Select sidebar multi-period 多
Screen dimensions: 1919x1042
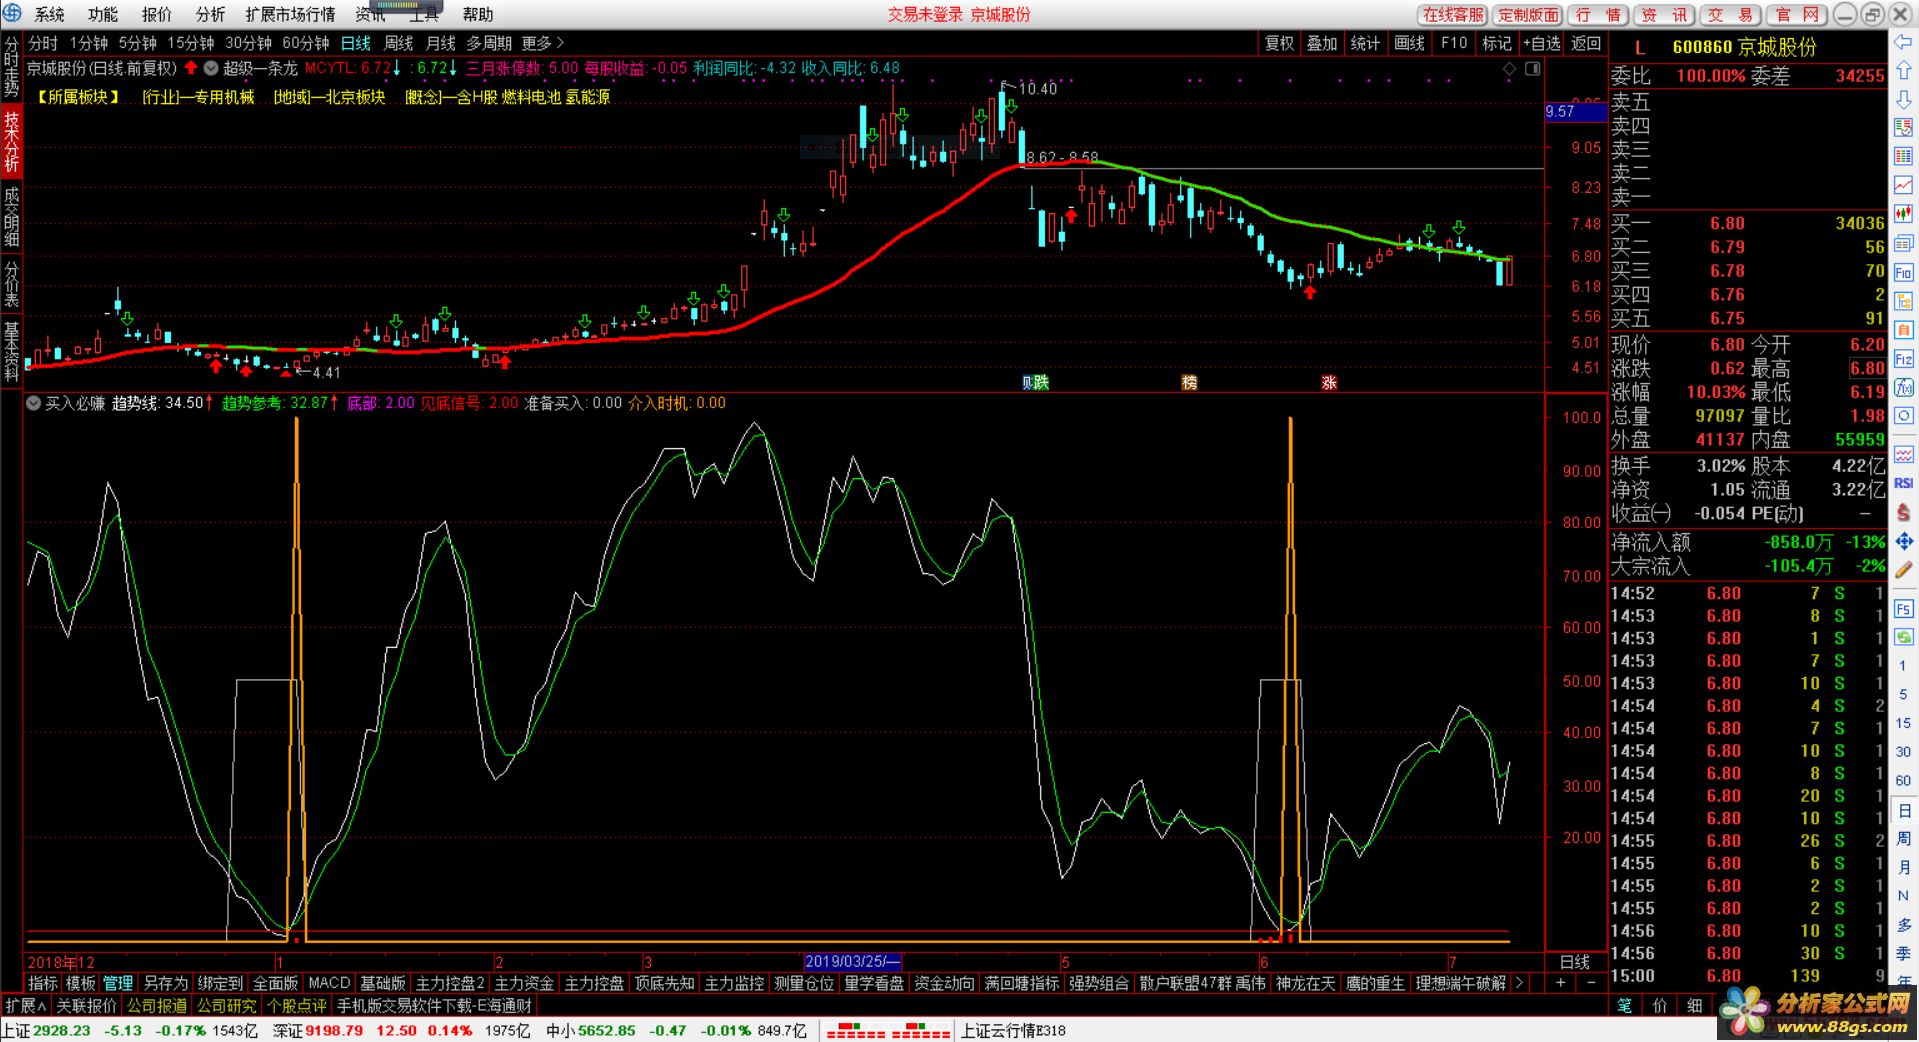tap(1903, 925)
